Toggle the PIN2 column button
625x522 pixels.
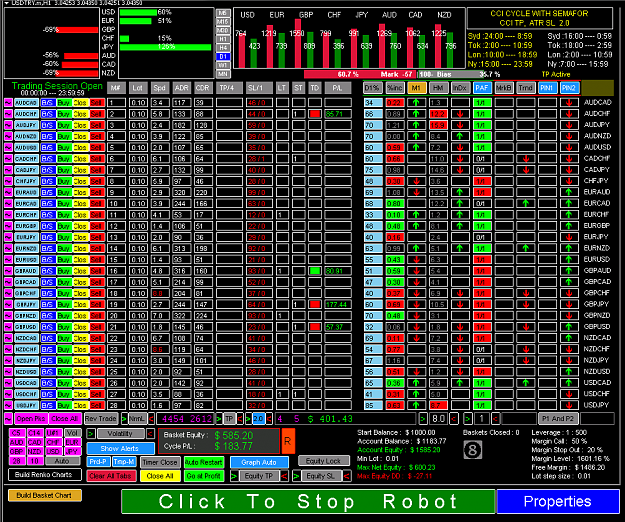[569, 88]
